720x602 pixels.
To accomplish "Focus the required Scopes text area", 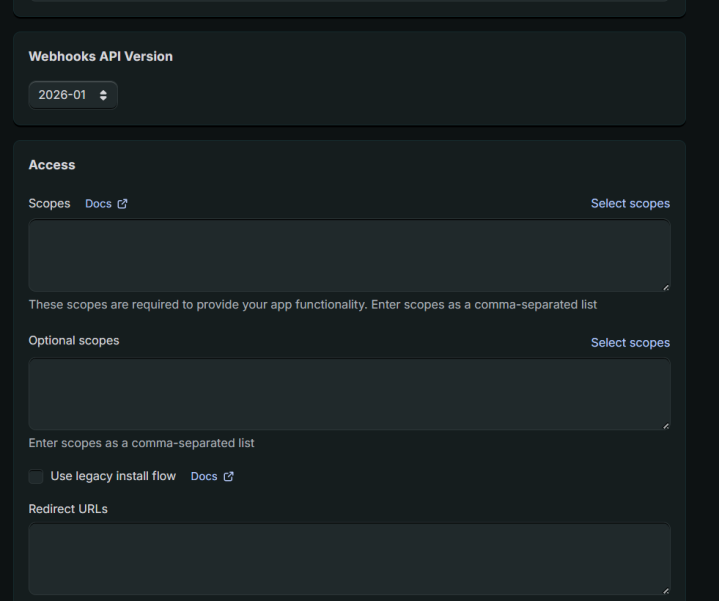I will 349,256.
